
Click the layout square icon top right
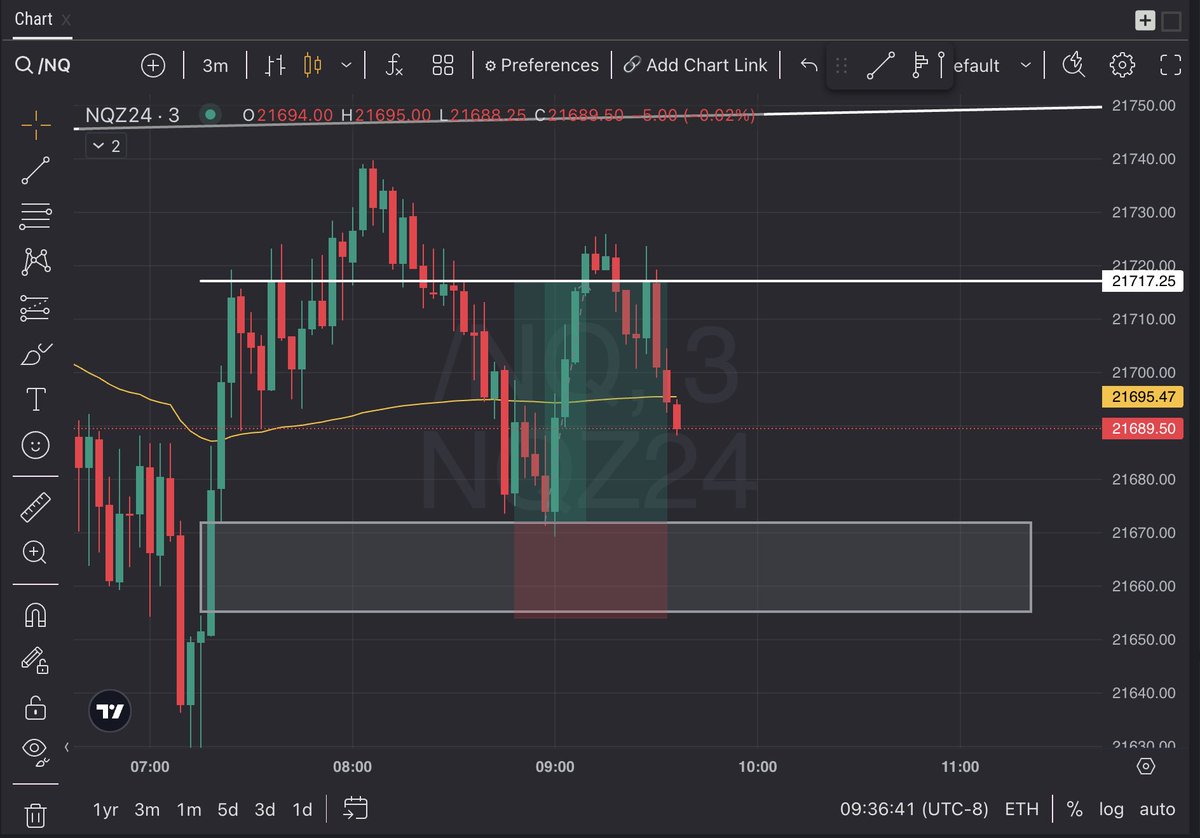(x=1171, y=20)
